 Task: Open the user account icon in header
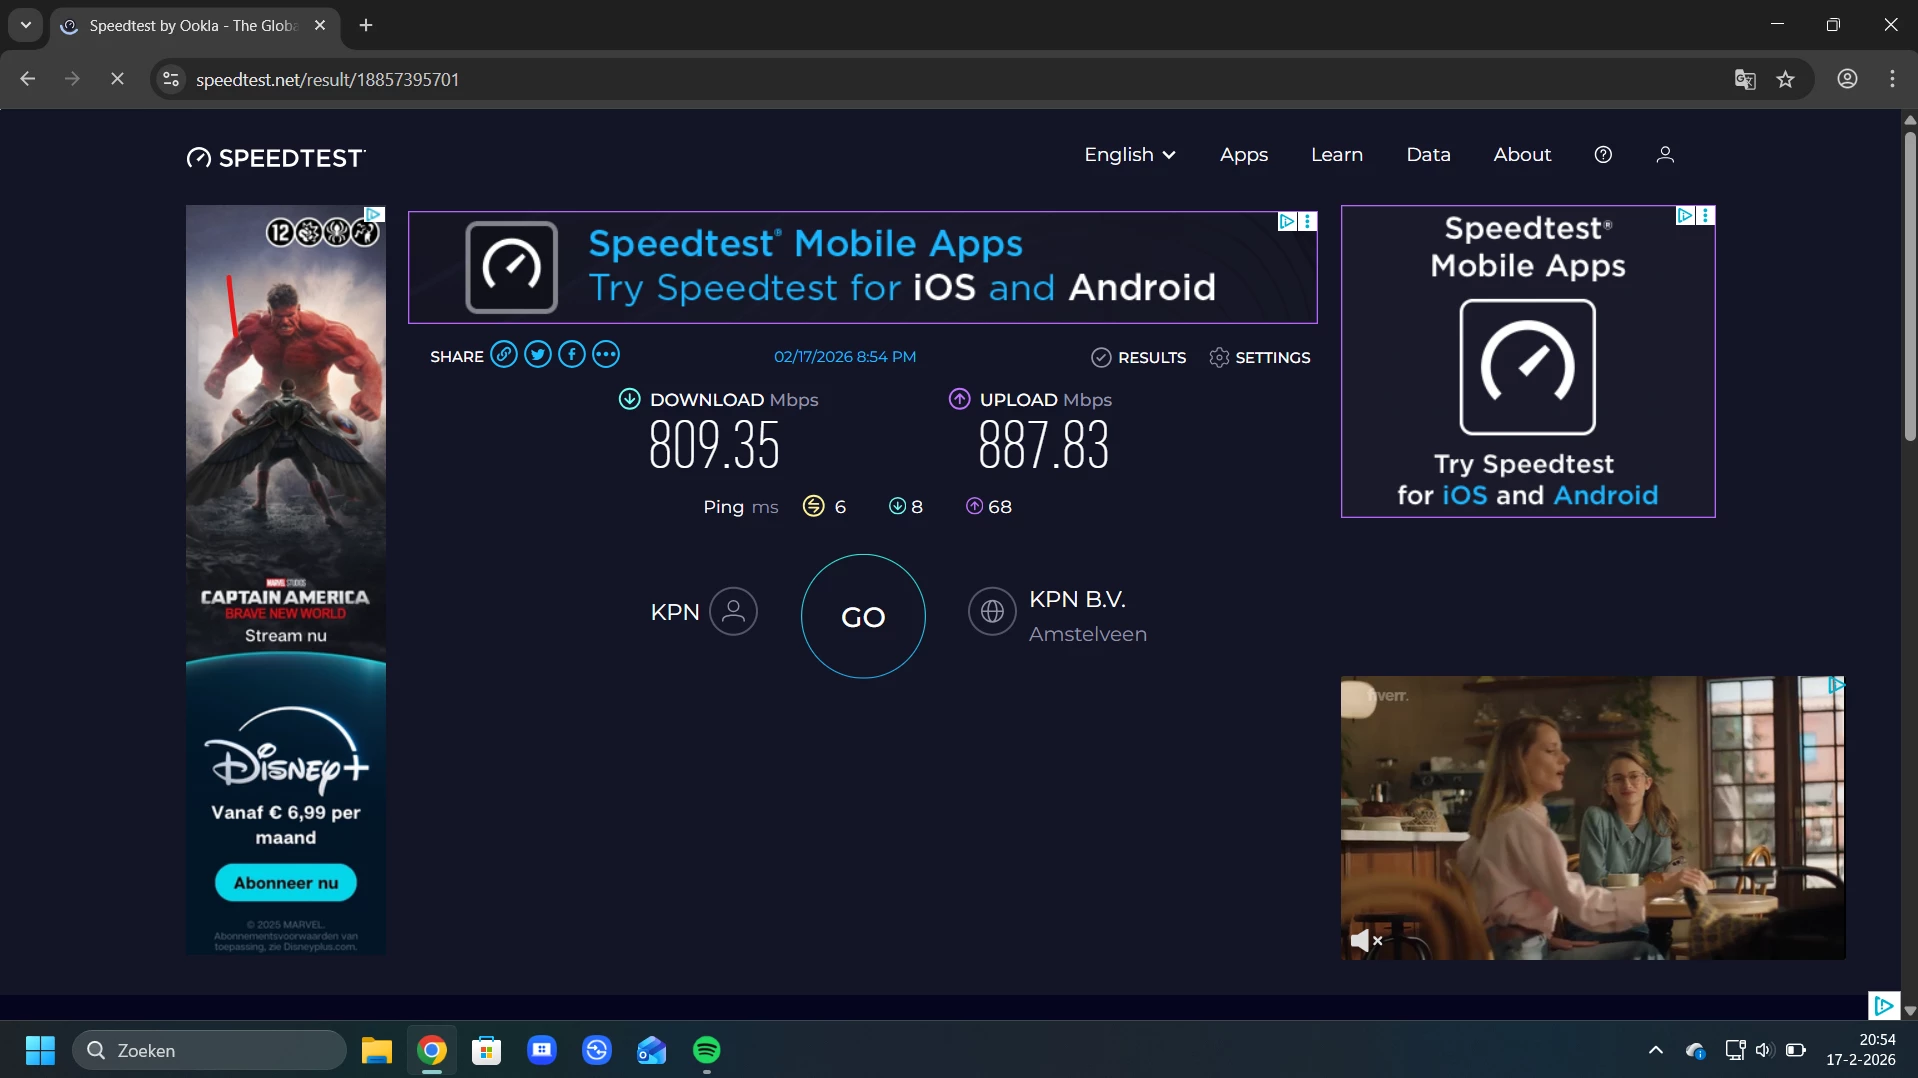(1665, 155)
